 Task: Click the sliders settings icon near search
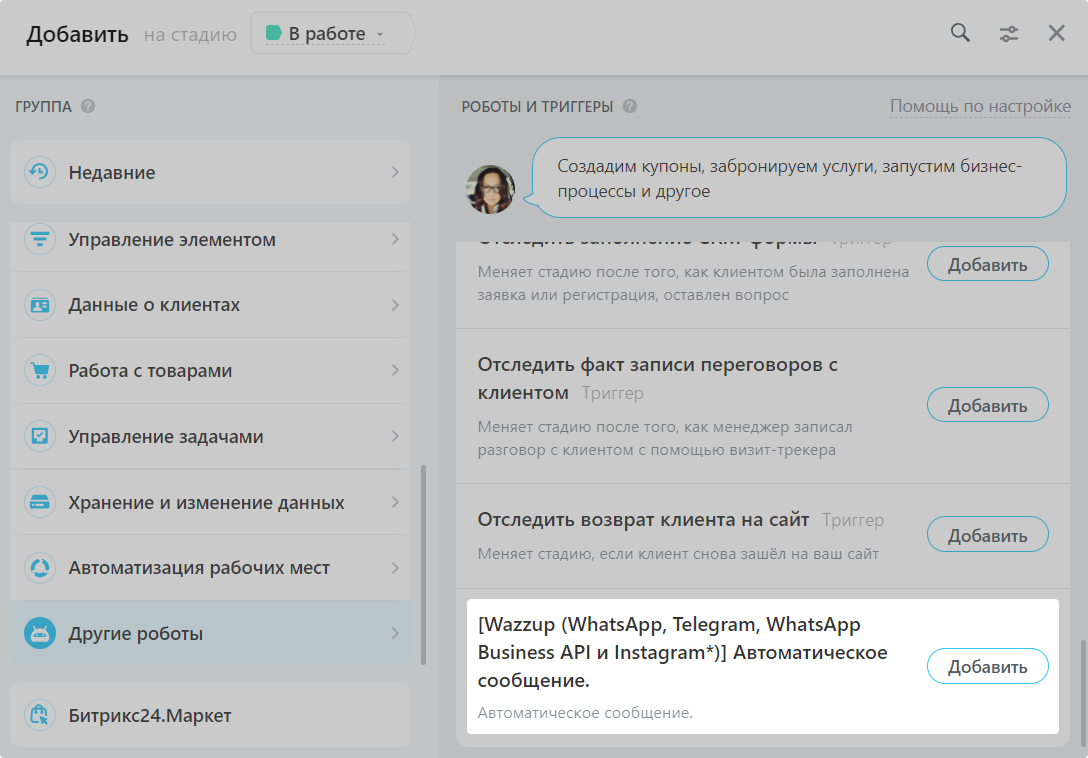point(1009,33)
